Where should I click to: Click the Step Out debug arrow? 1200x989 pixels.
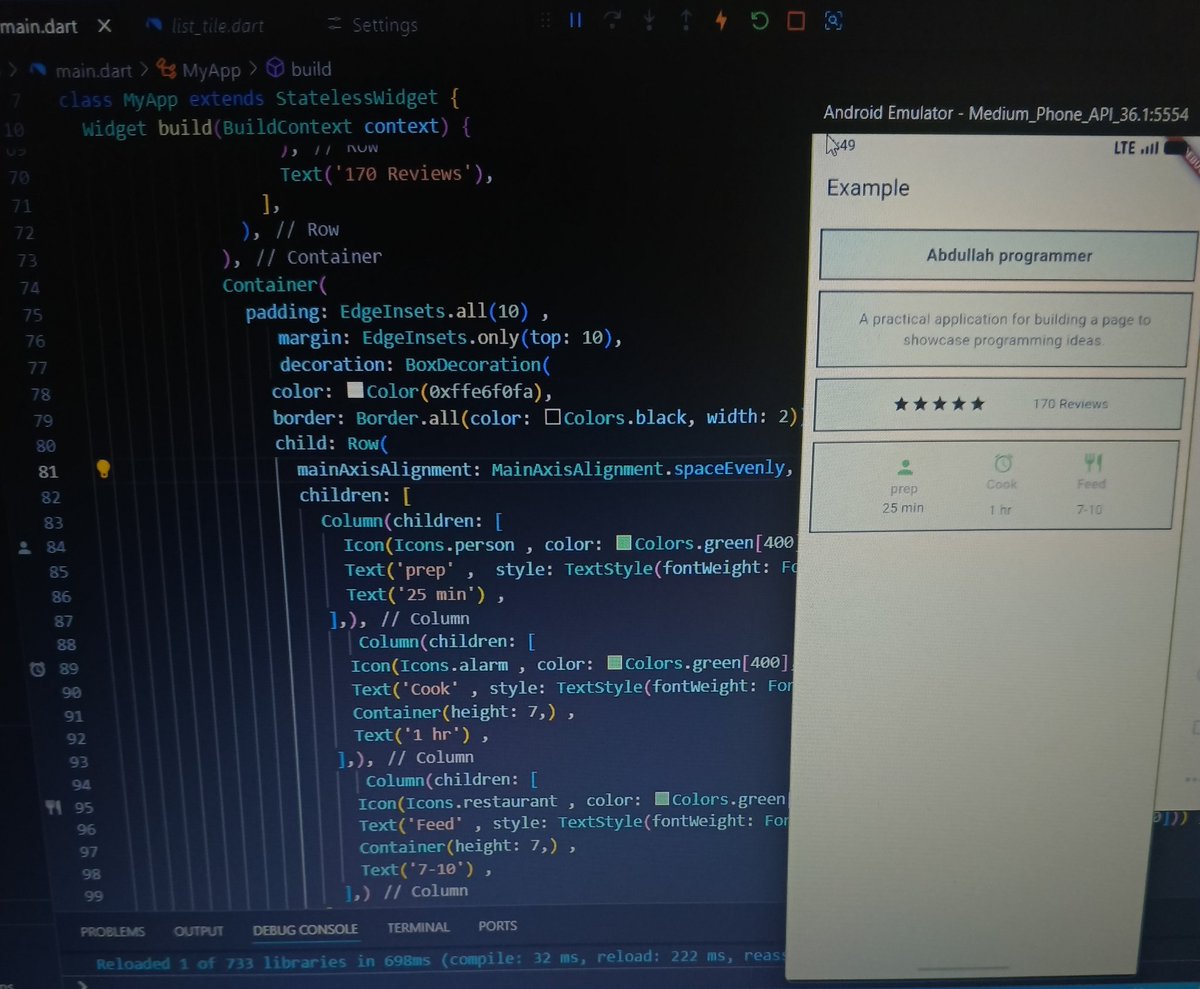coord(685,20)
